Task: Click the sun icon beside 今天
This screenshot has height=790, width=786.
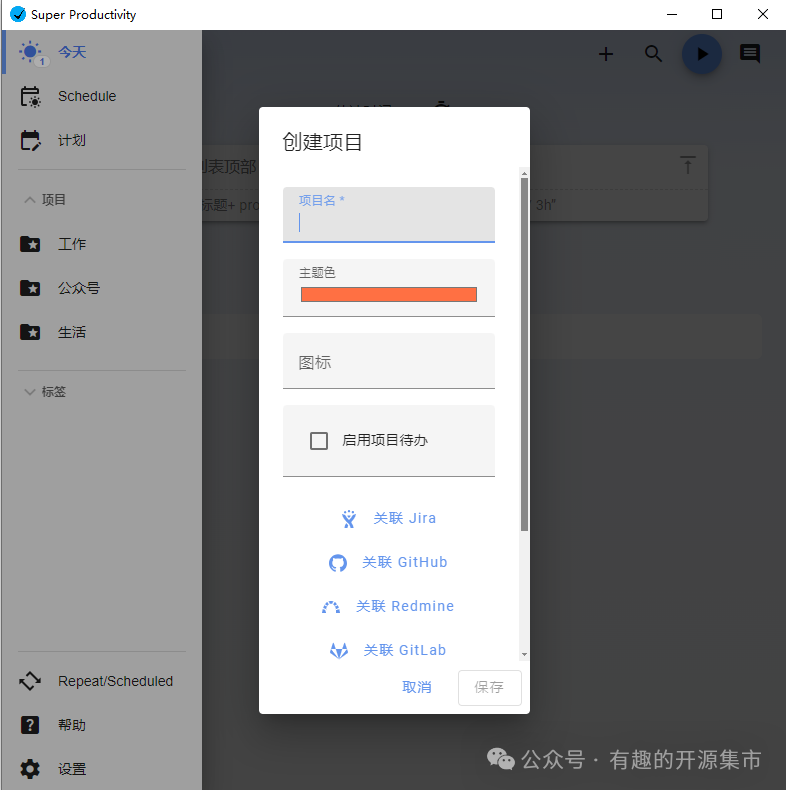Action: tap(30, 52)
